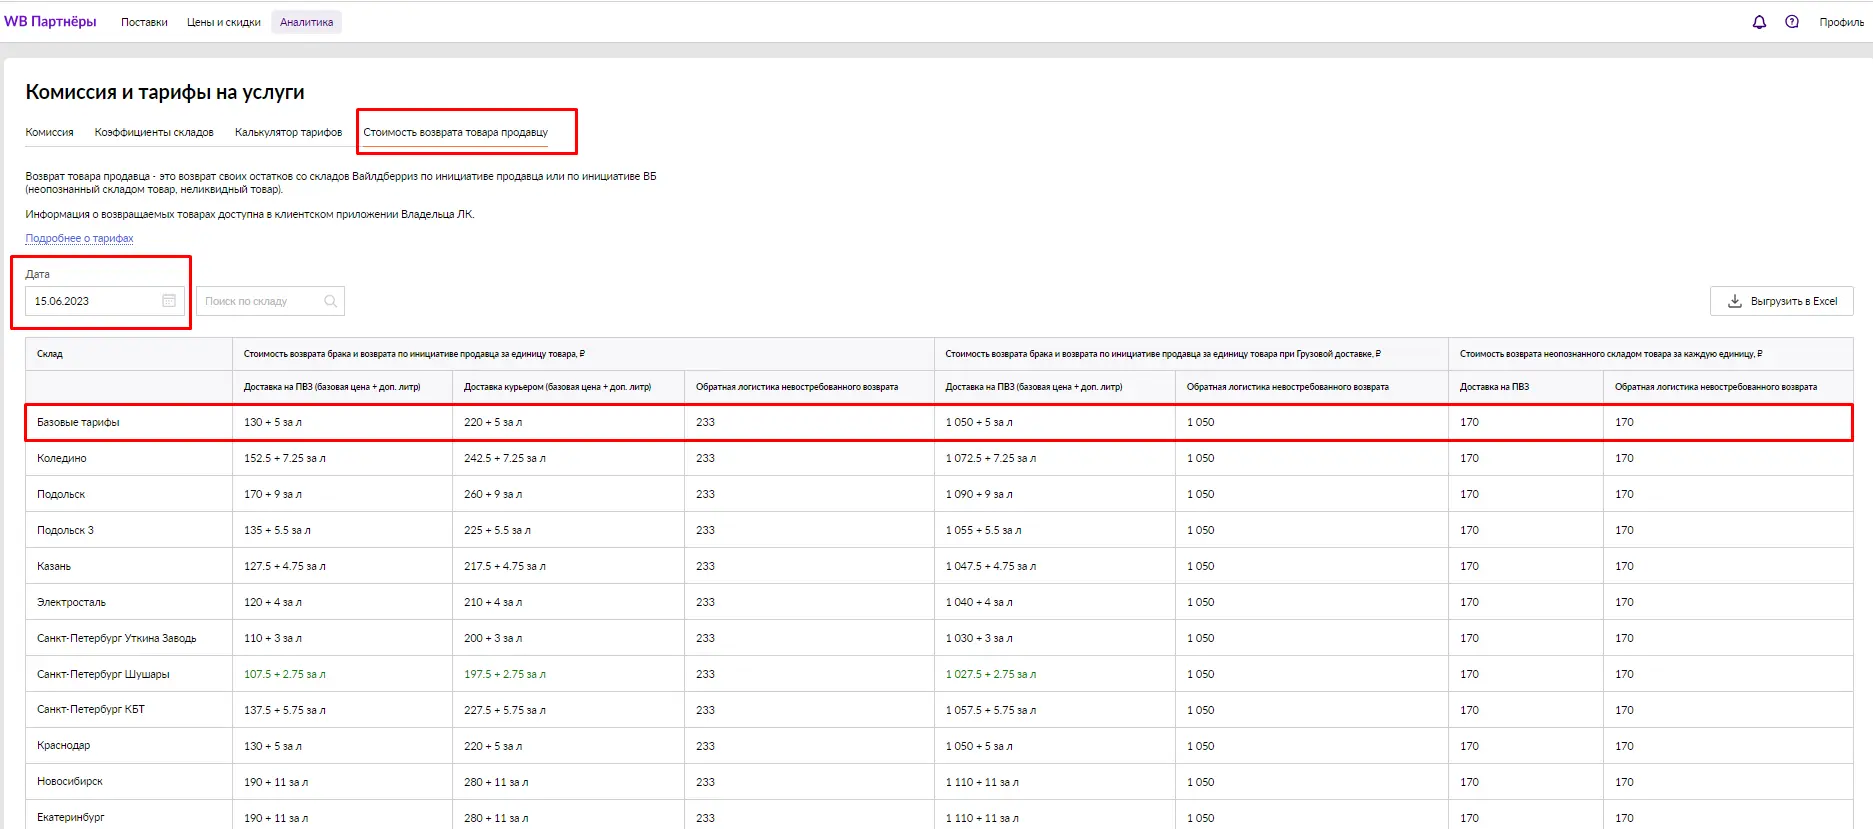Select Санкт-Петербург КБТ row name
This screenshot has height=829, width=1873.
[91, 710]
